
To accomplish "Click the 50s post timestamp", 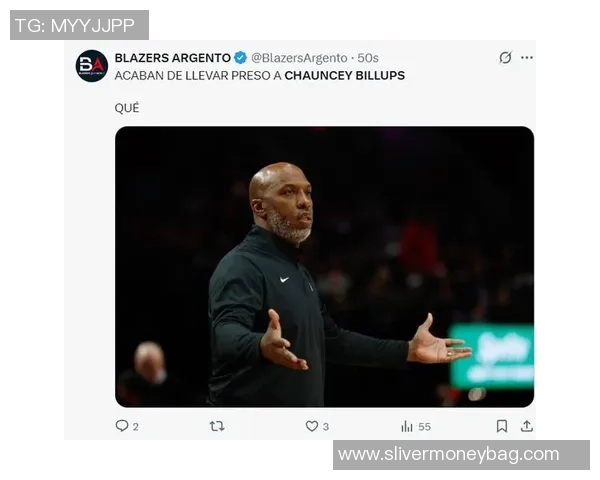I will click(368, 58).
